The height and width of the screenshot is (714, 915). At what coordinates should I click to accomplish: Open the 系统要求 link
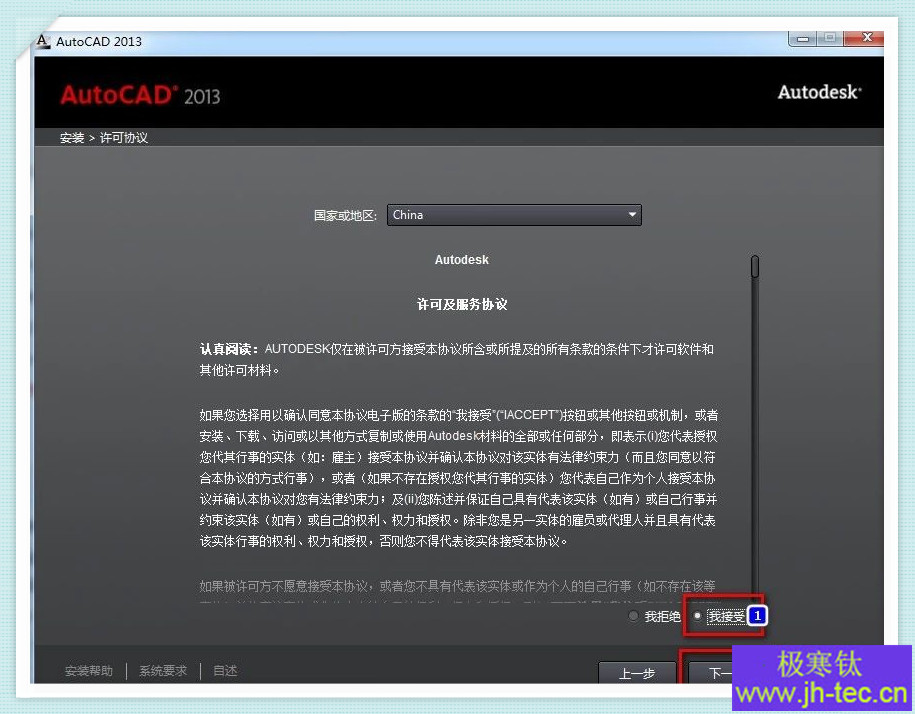point(163,671)
